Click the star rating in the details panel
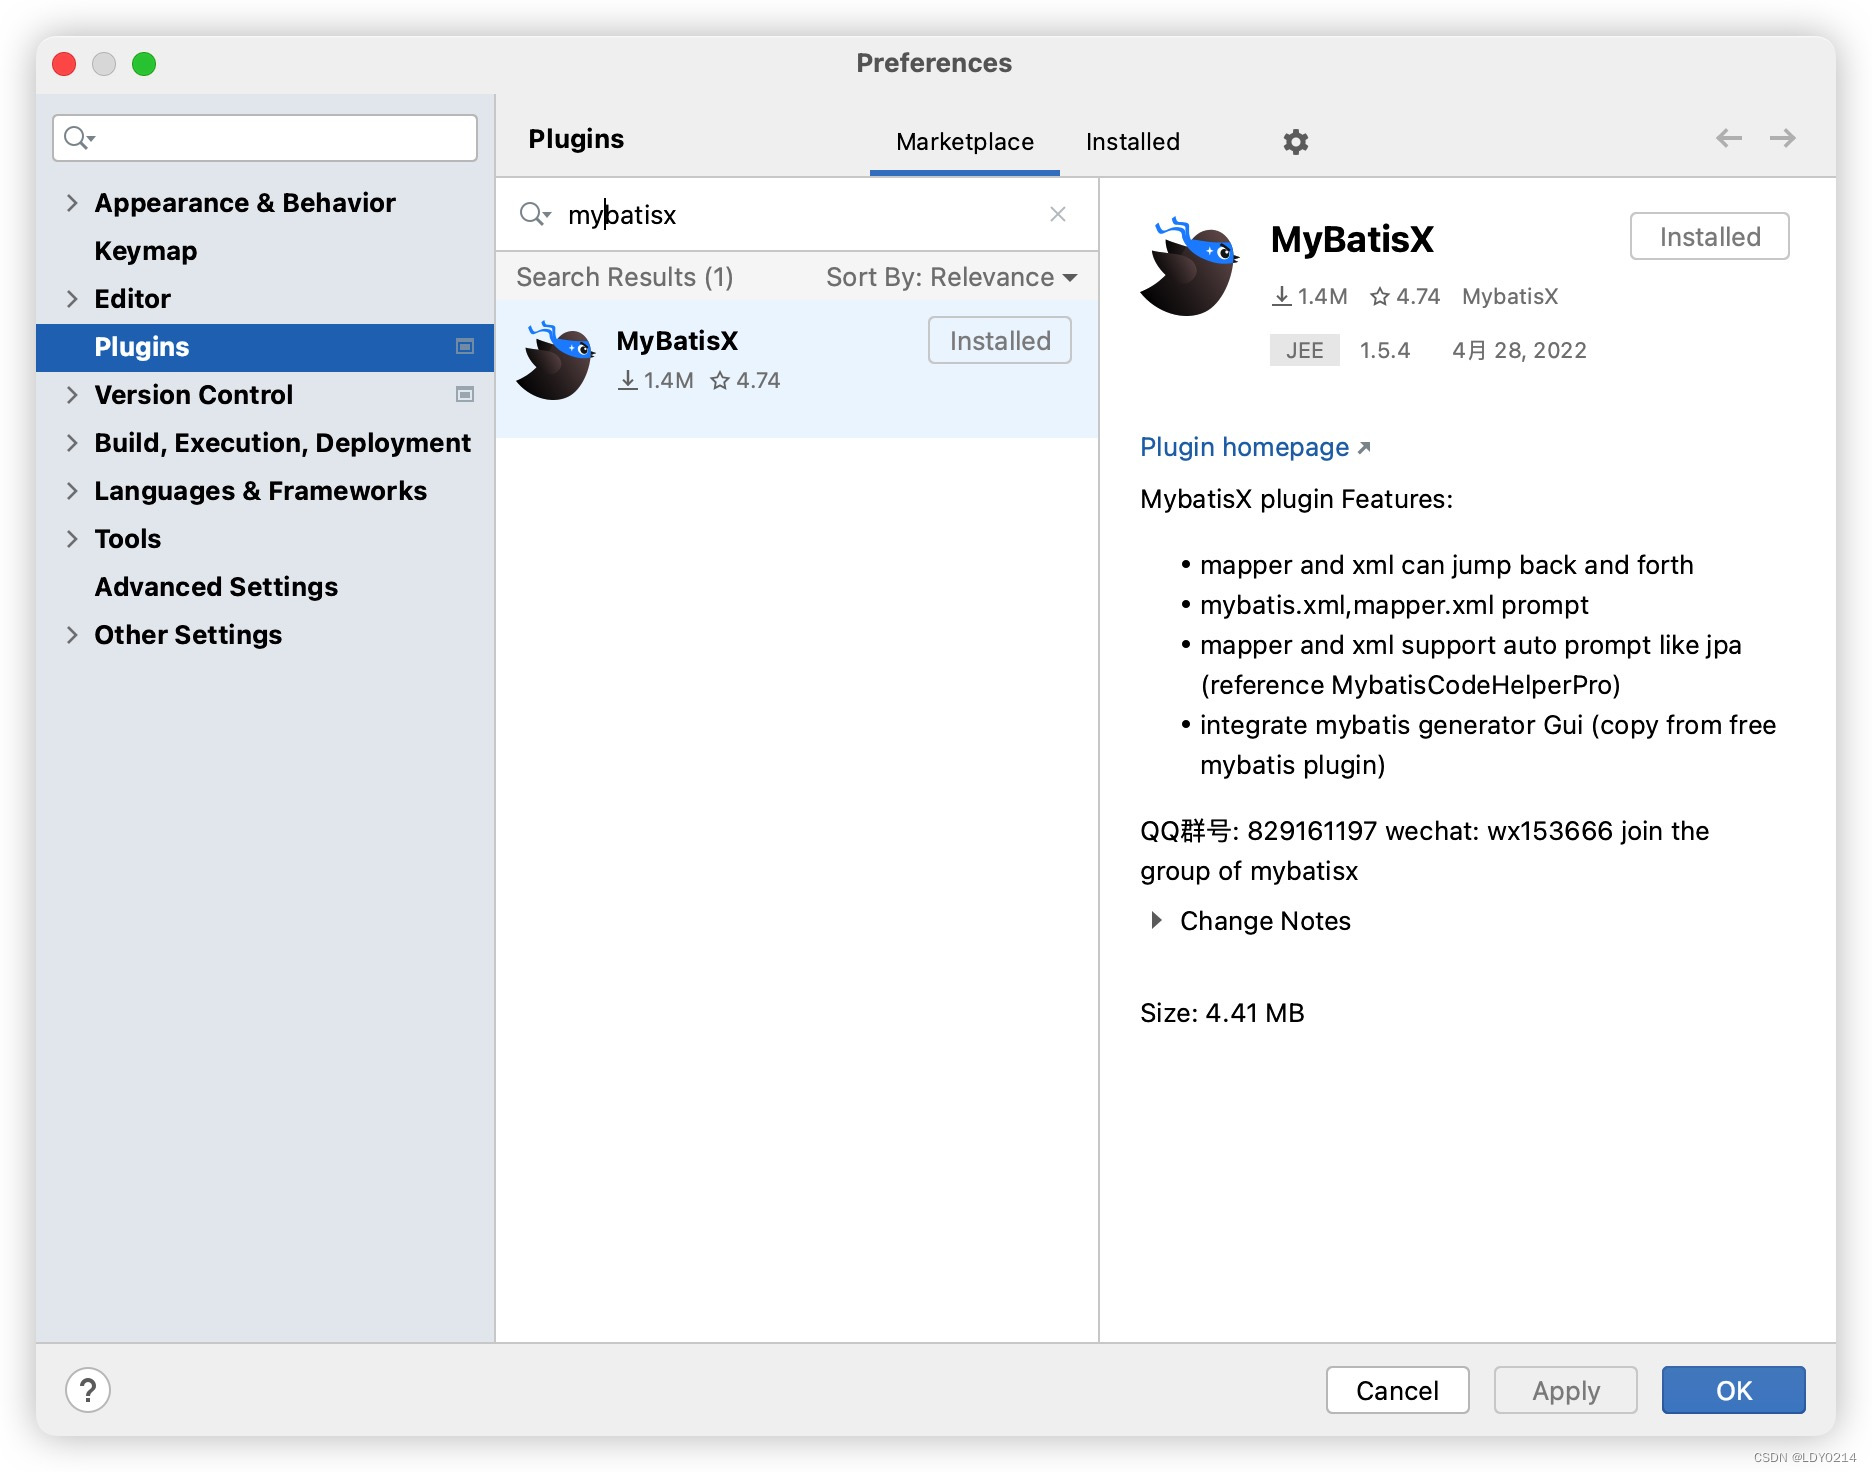 point(1405,296)
